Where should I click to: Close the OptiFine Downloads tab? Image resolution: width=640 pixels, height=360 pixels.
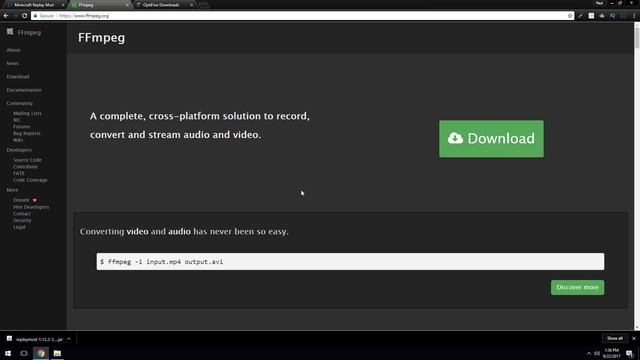191,5
